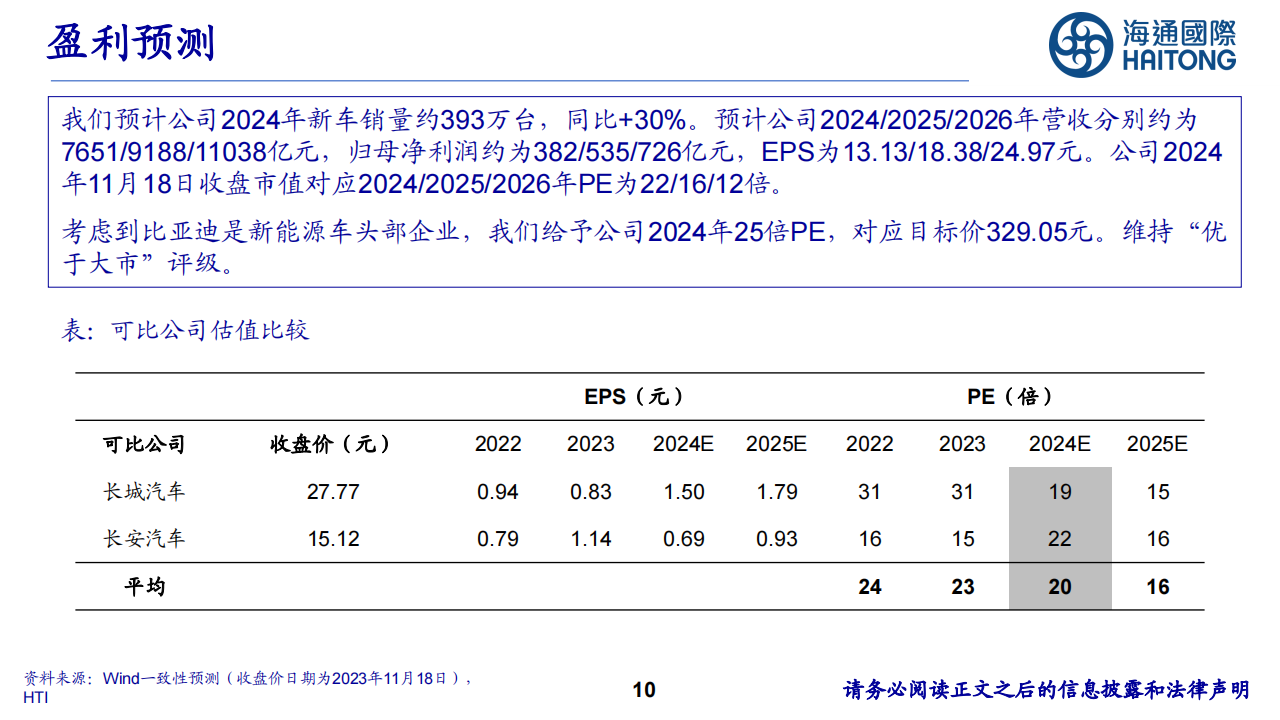Screen dimensions: 1280x720
Task: Click the 资料来源 Wind一致性预测 footnote
Action: click(248, 678)
